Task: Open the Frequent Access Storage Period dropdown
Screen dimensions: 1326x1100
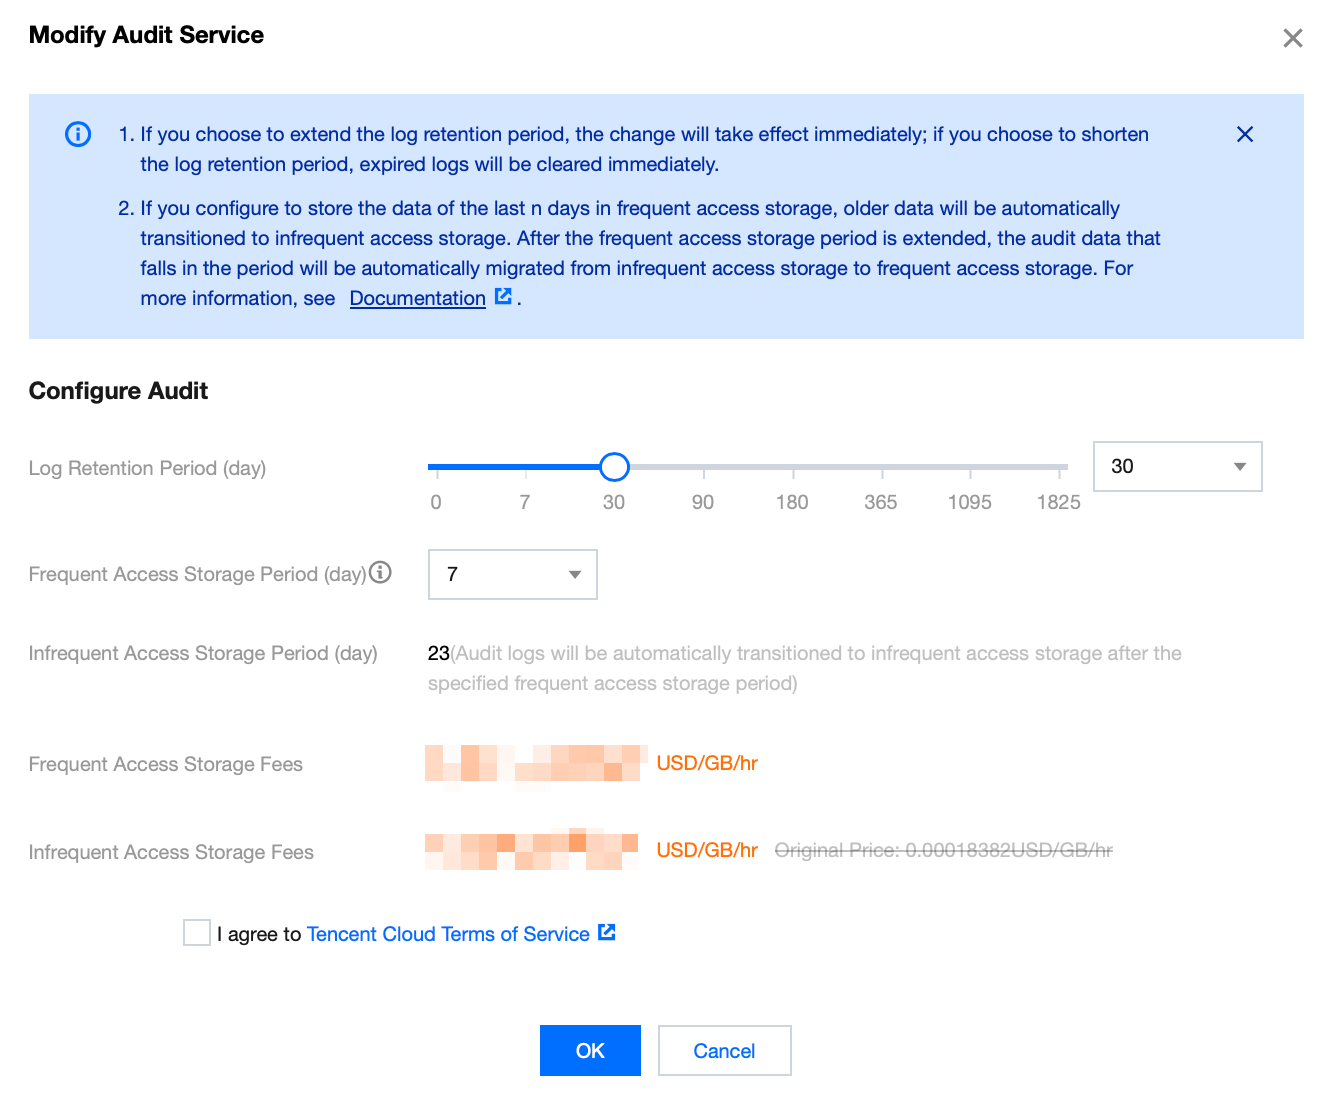Action: pyautogui.click(x=512, y=574)
